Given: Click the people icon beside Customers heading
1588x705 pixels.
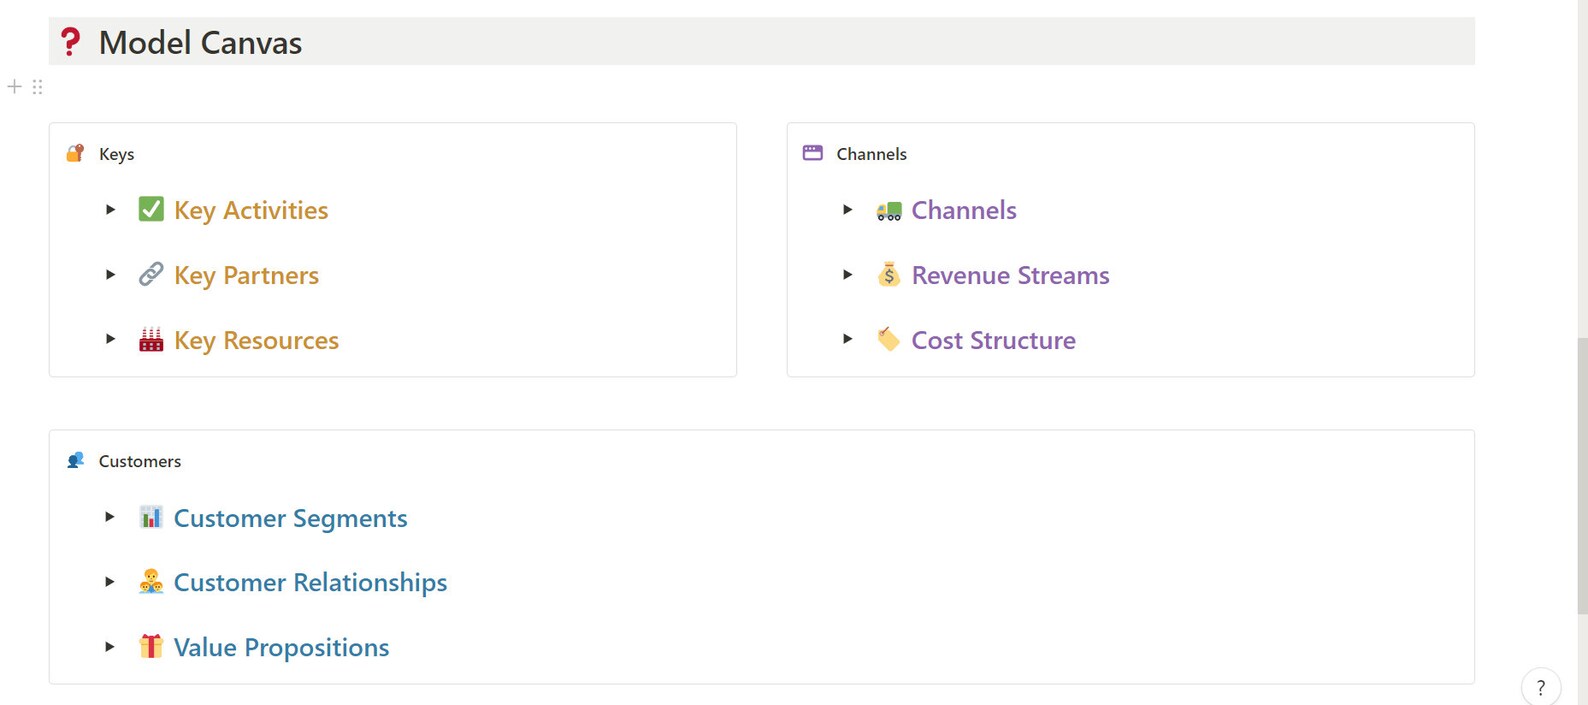Looking at the screenshot, I should click(75, 460).
